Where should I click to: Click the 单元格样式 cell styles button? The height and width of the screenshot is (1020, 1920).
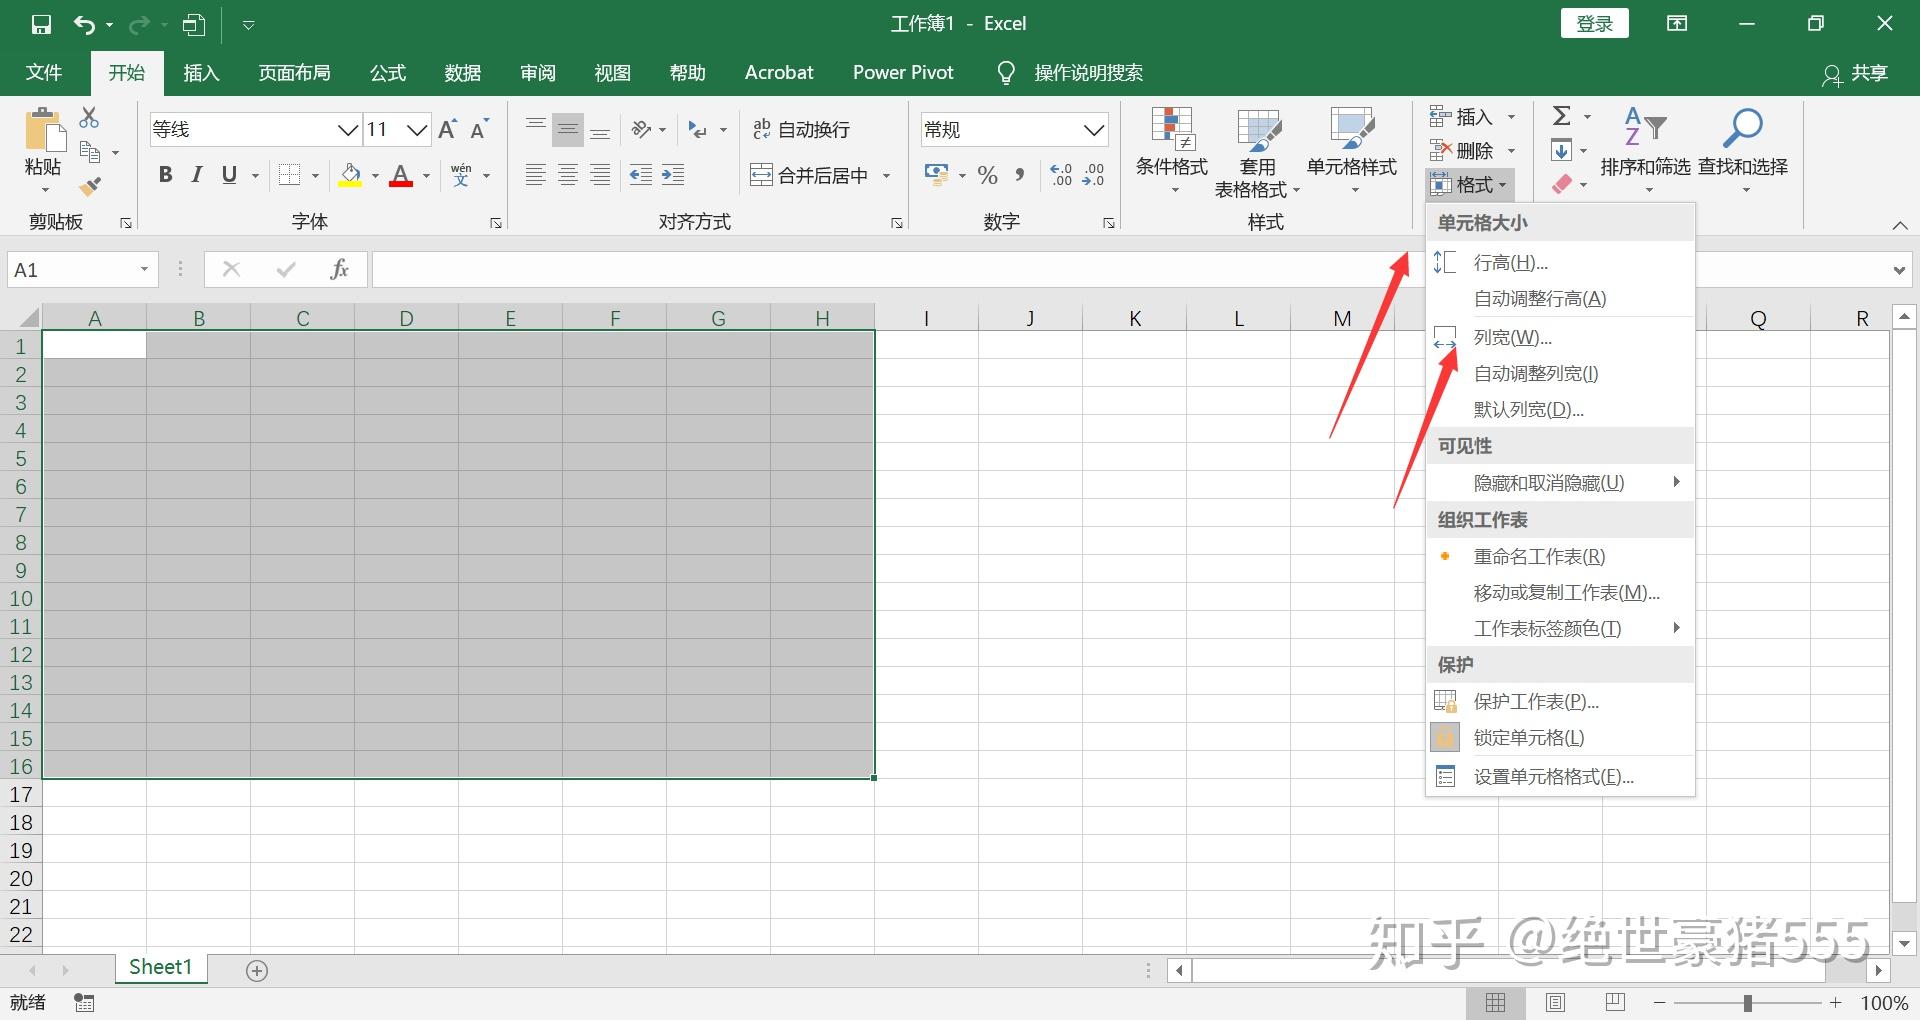[1352, 151]
